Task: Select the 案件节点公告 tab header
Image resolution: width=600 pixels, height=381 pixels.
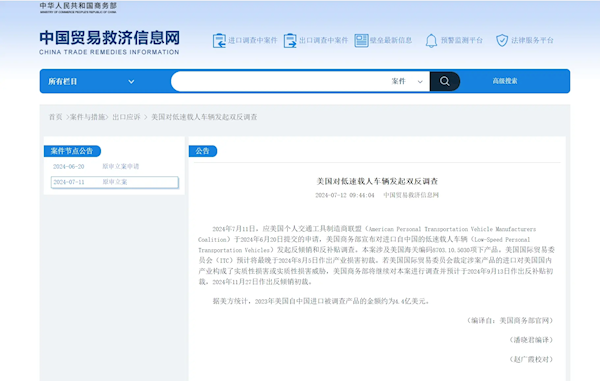Action: [72, 151]
